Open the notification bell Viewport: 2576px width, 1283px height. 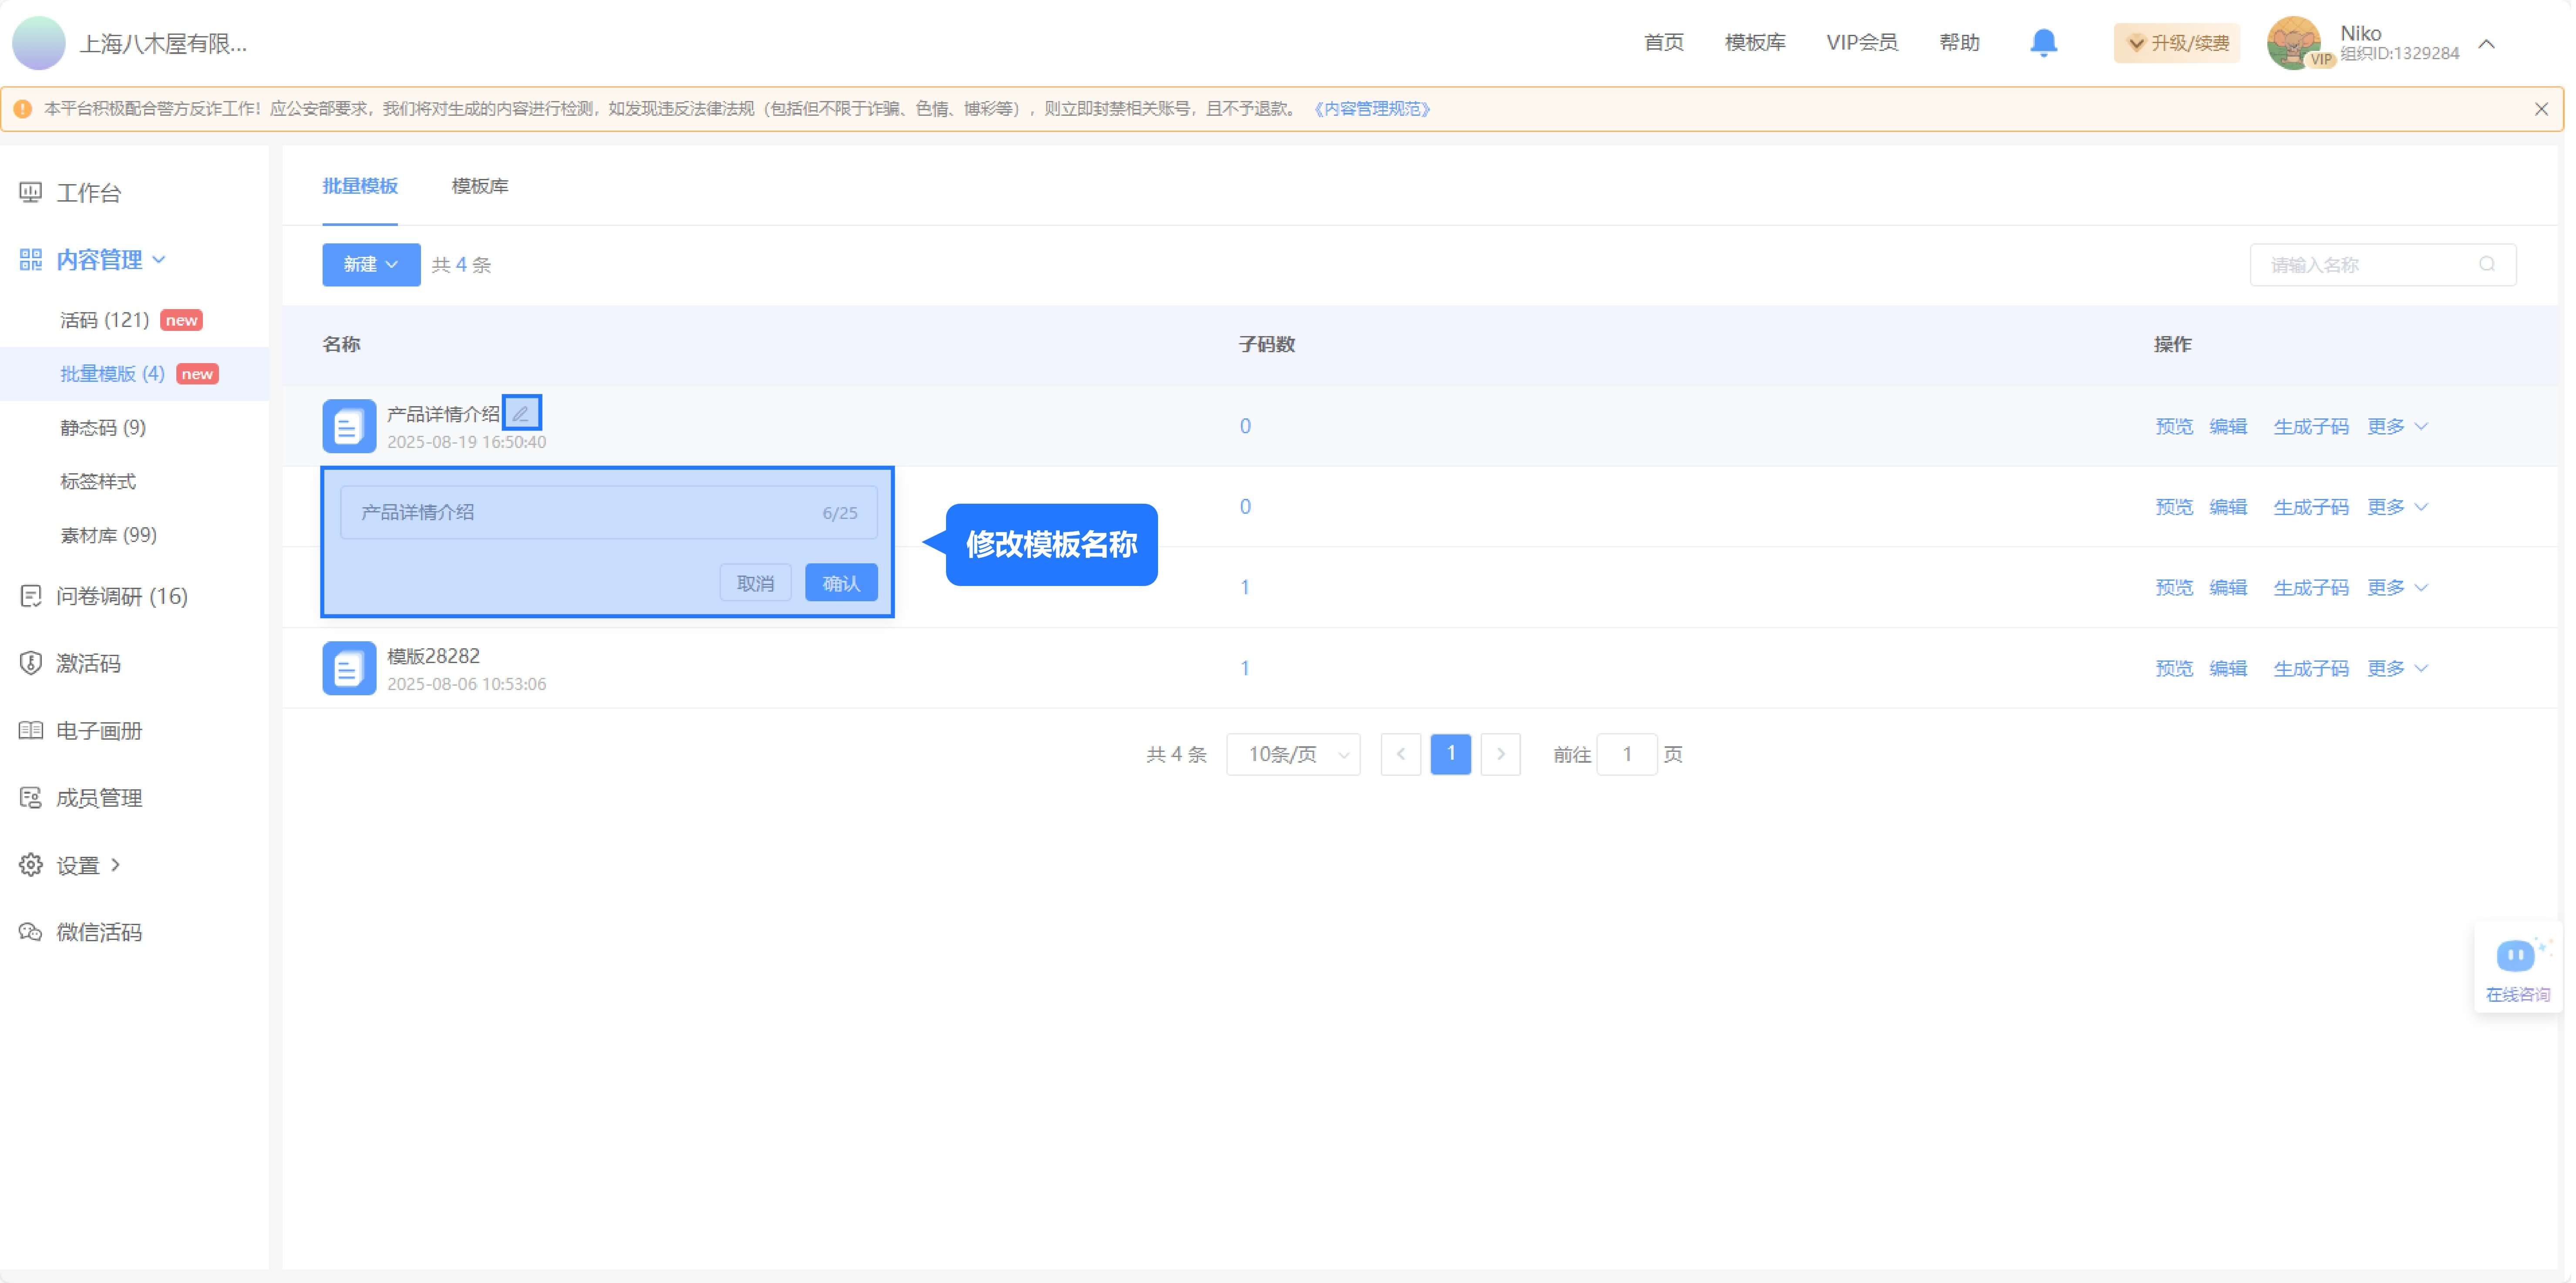[x=2044, y=42]
